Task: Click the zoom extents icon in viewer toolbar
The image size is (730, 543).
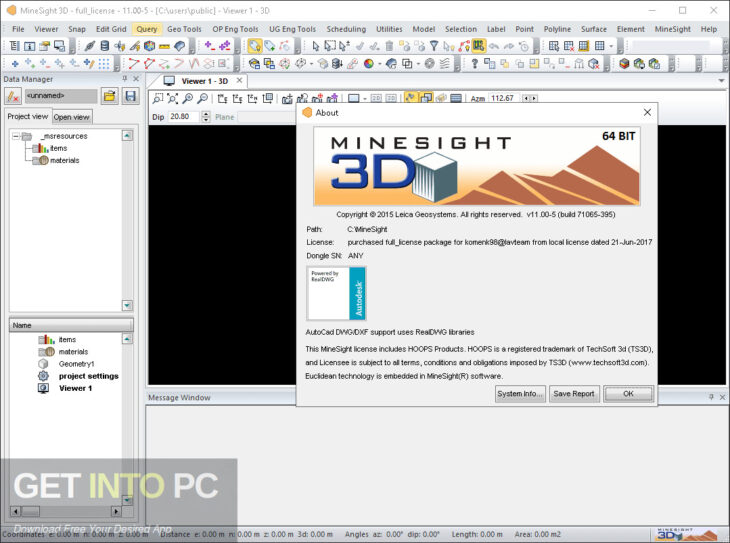Action: point(173,98)
